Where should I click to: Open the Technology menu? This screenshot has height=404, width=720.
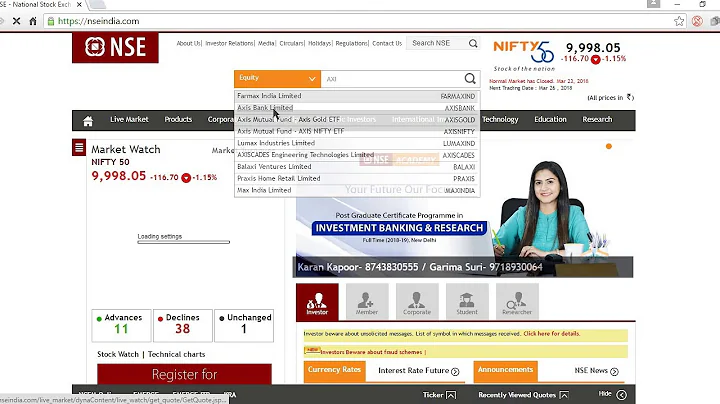tap(500, 119)
